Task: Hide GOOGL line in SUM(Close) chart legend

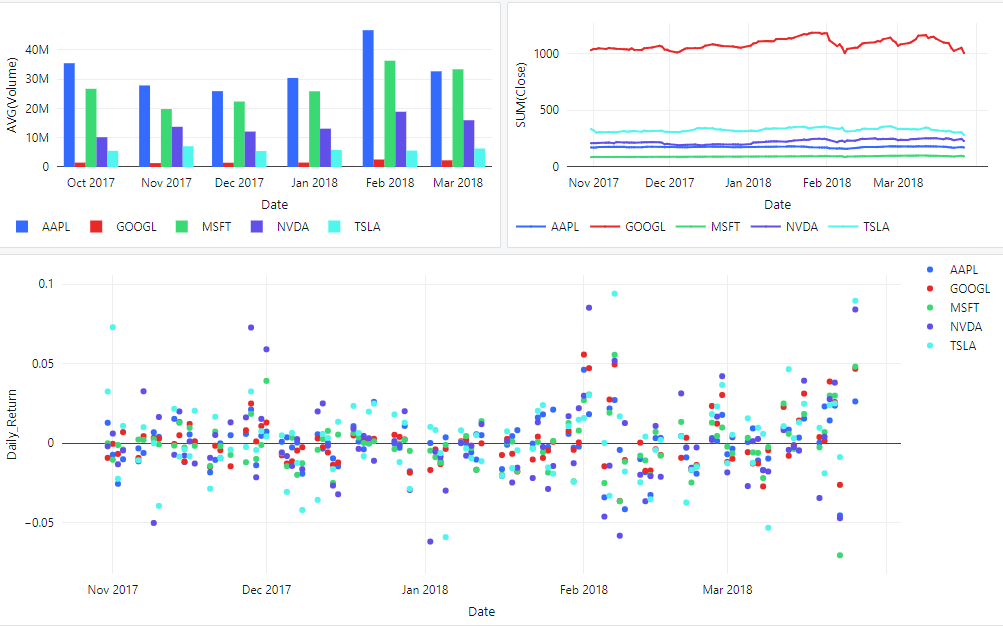Action: click(x=628, y=226)
